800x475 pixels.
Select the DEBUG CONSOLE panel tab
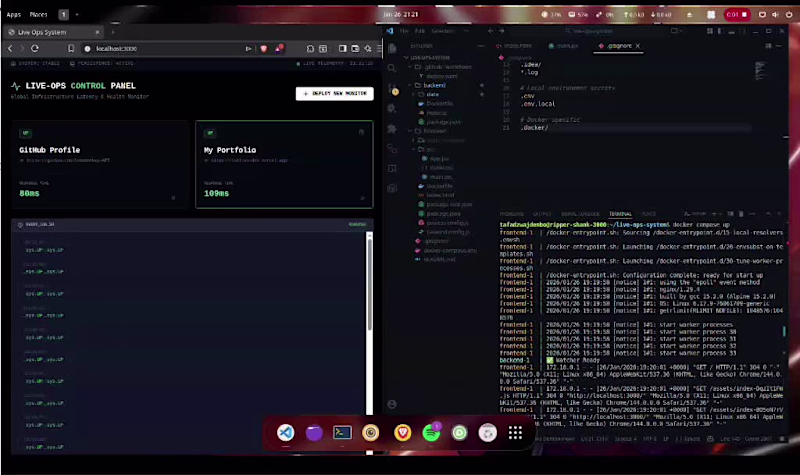580,214
